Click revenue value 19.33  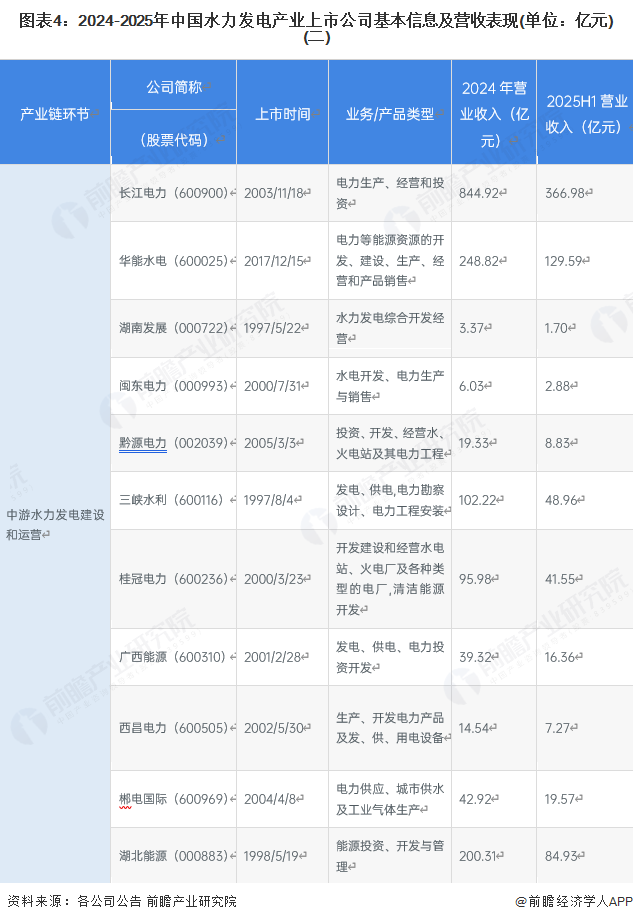pos(475,443)
